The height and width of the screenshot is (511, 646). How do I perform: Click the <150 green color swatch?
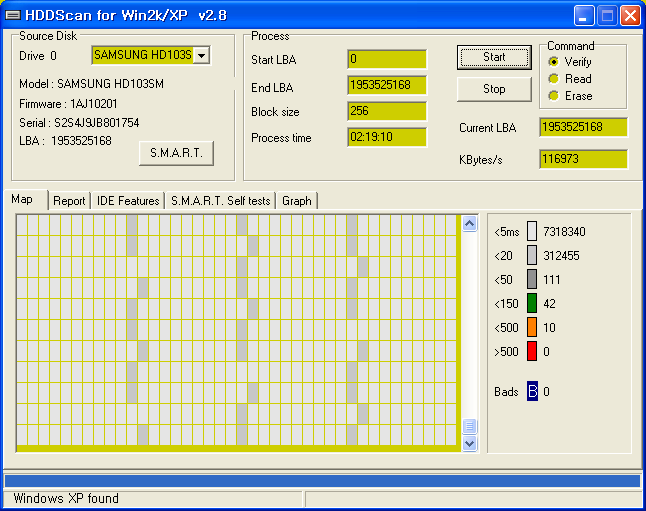(x=532, y=303)
